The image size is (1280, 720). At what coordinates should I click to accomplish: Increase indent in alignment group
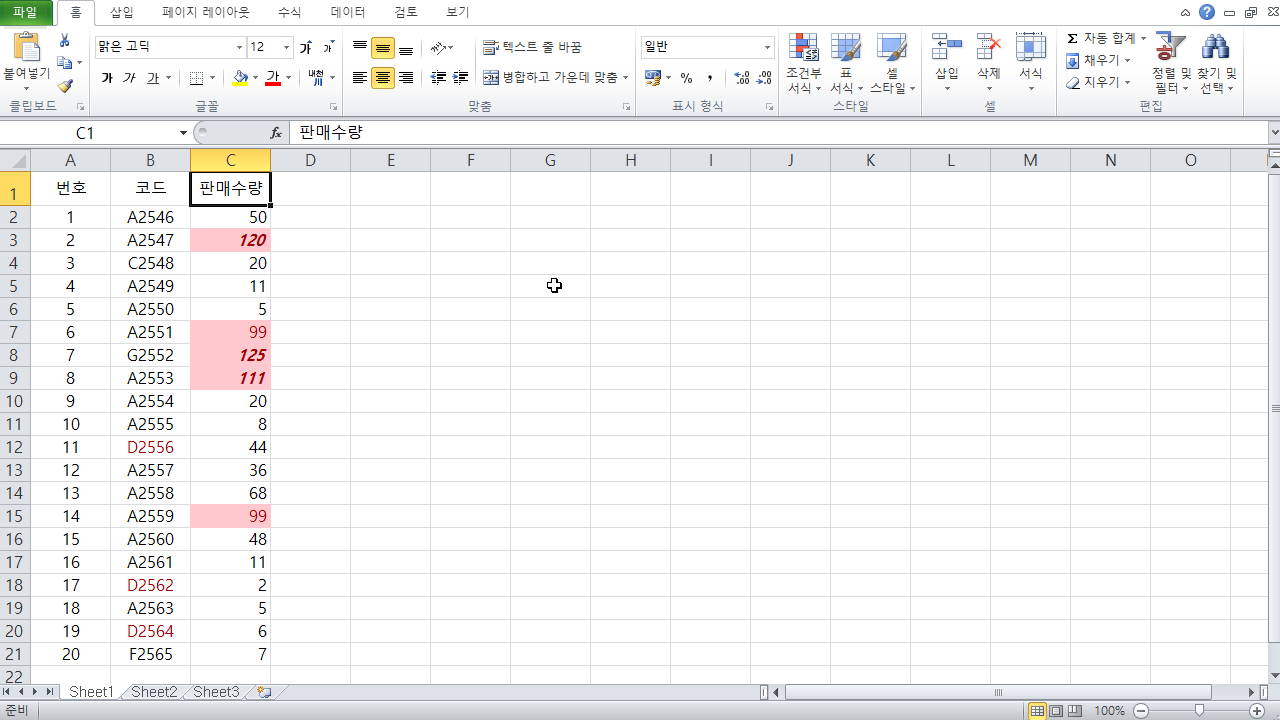click(460, 78)
